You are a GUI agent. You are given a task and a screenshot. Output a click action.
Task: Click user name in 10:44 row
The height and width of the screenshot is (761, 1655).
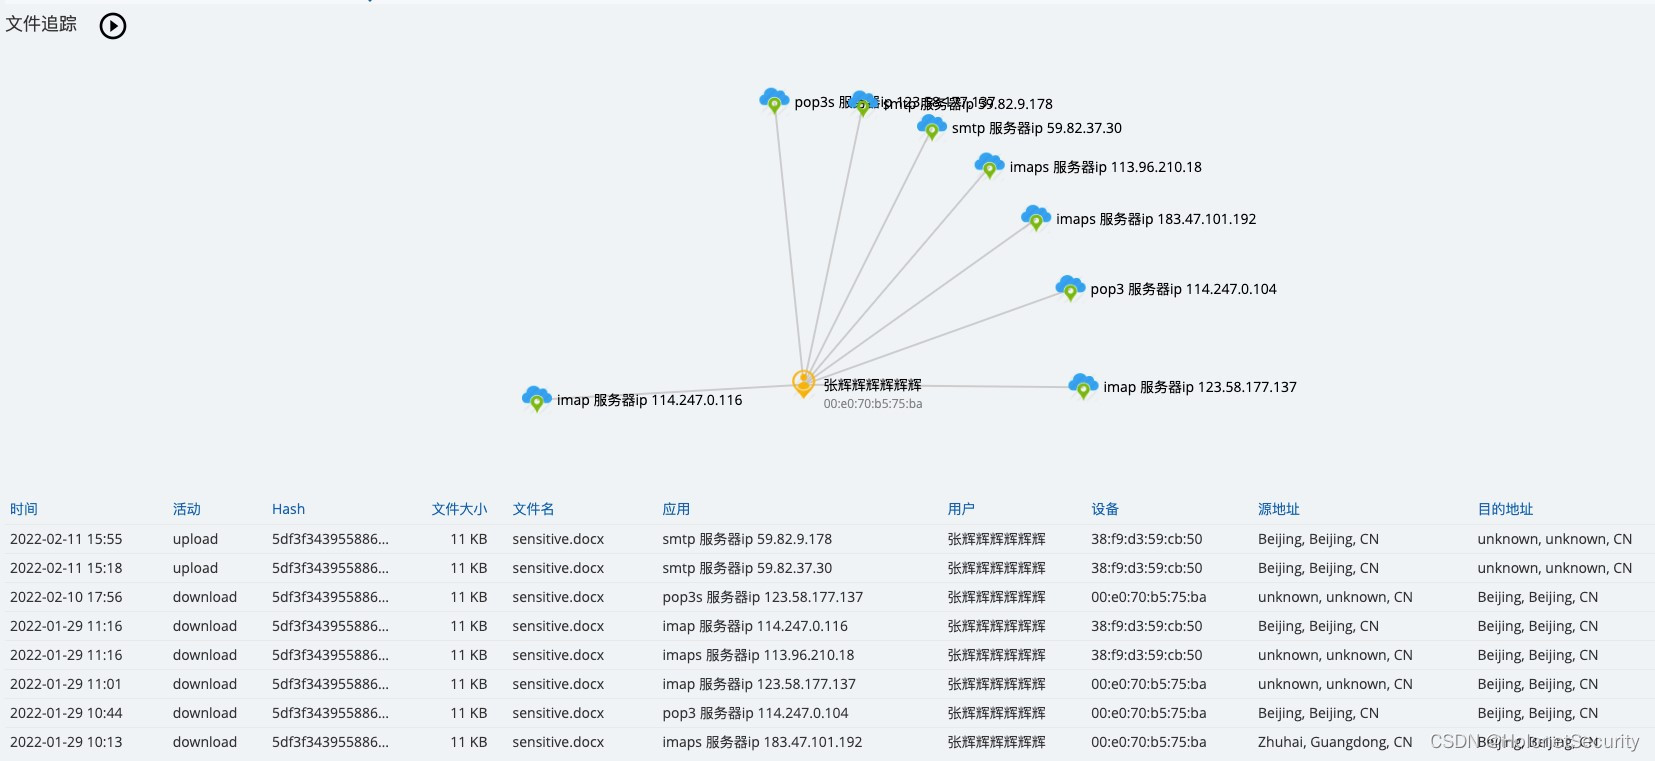click(996, 713)
